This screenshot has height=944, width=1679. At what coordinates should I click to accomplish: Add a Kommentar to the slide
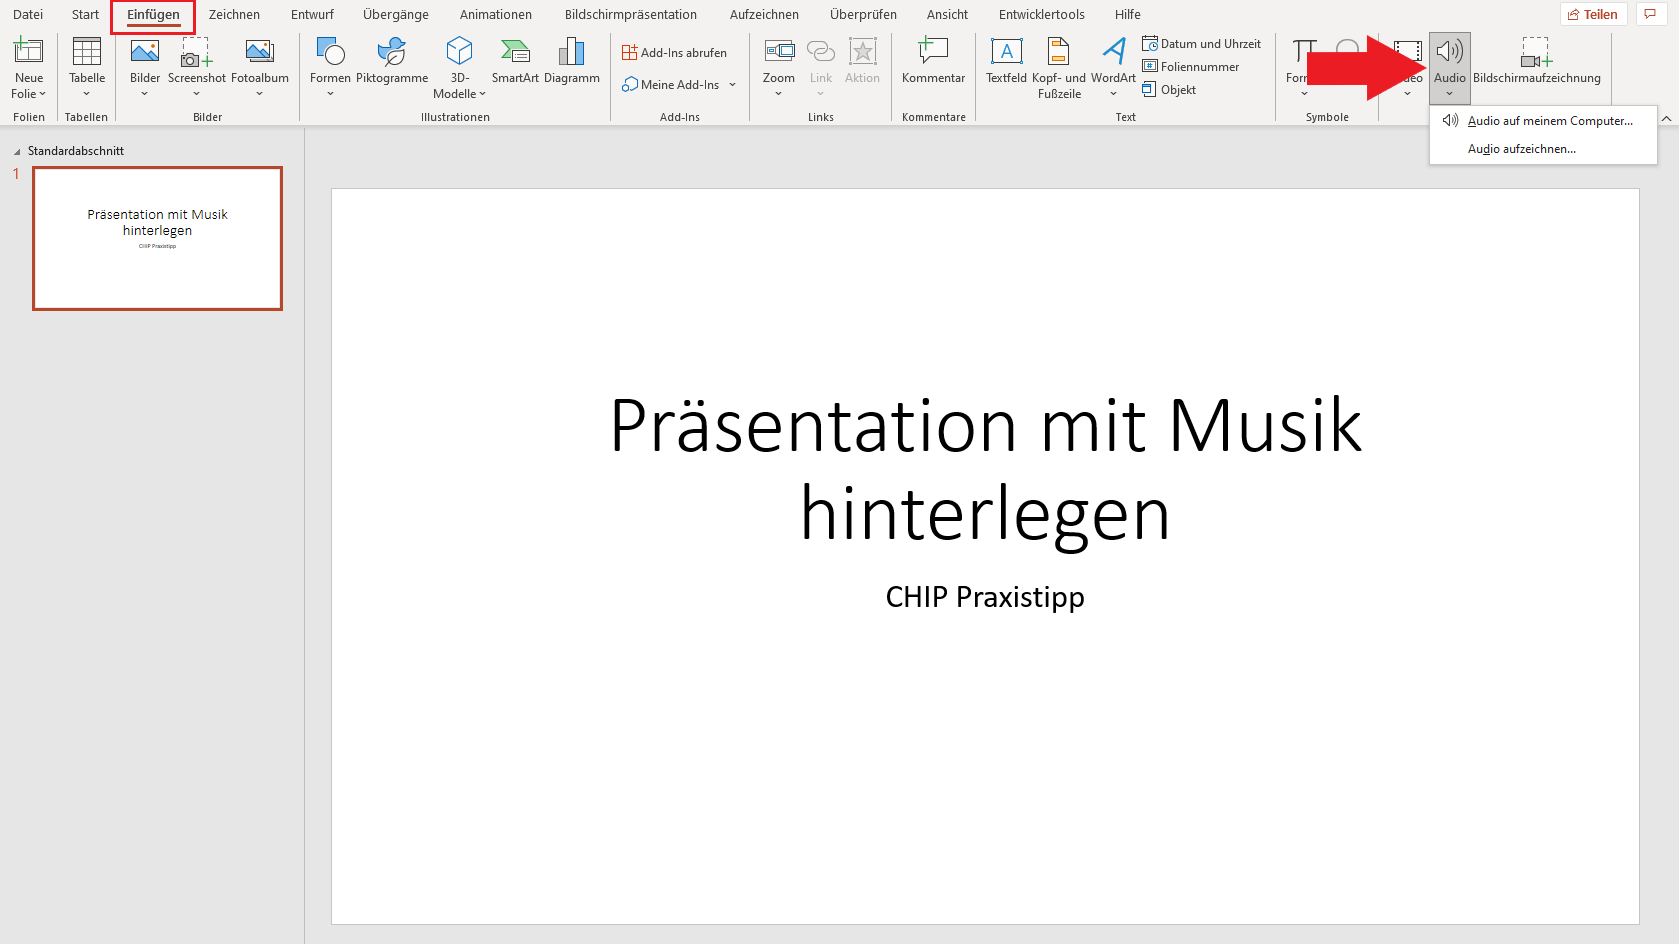[x=932, y=60]
